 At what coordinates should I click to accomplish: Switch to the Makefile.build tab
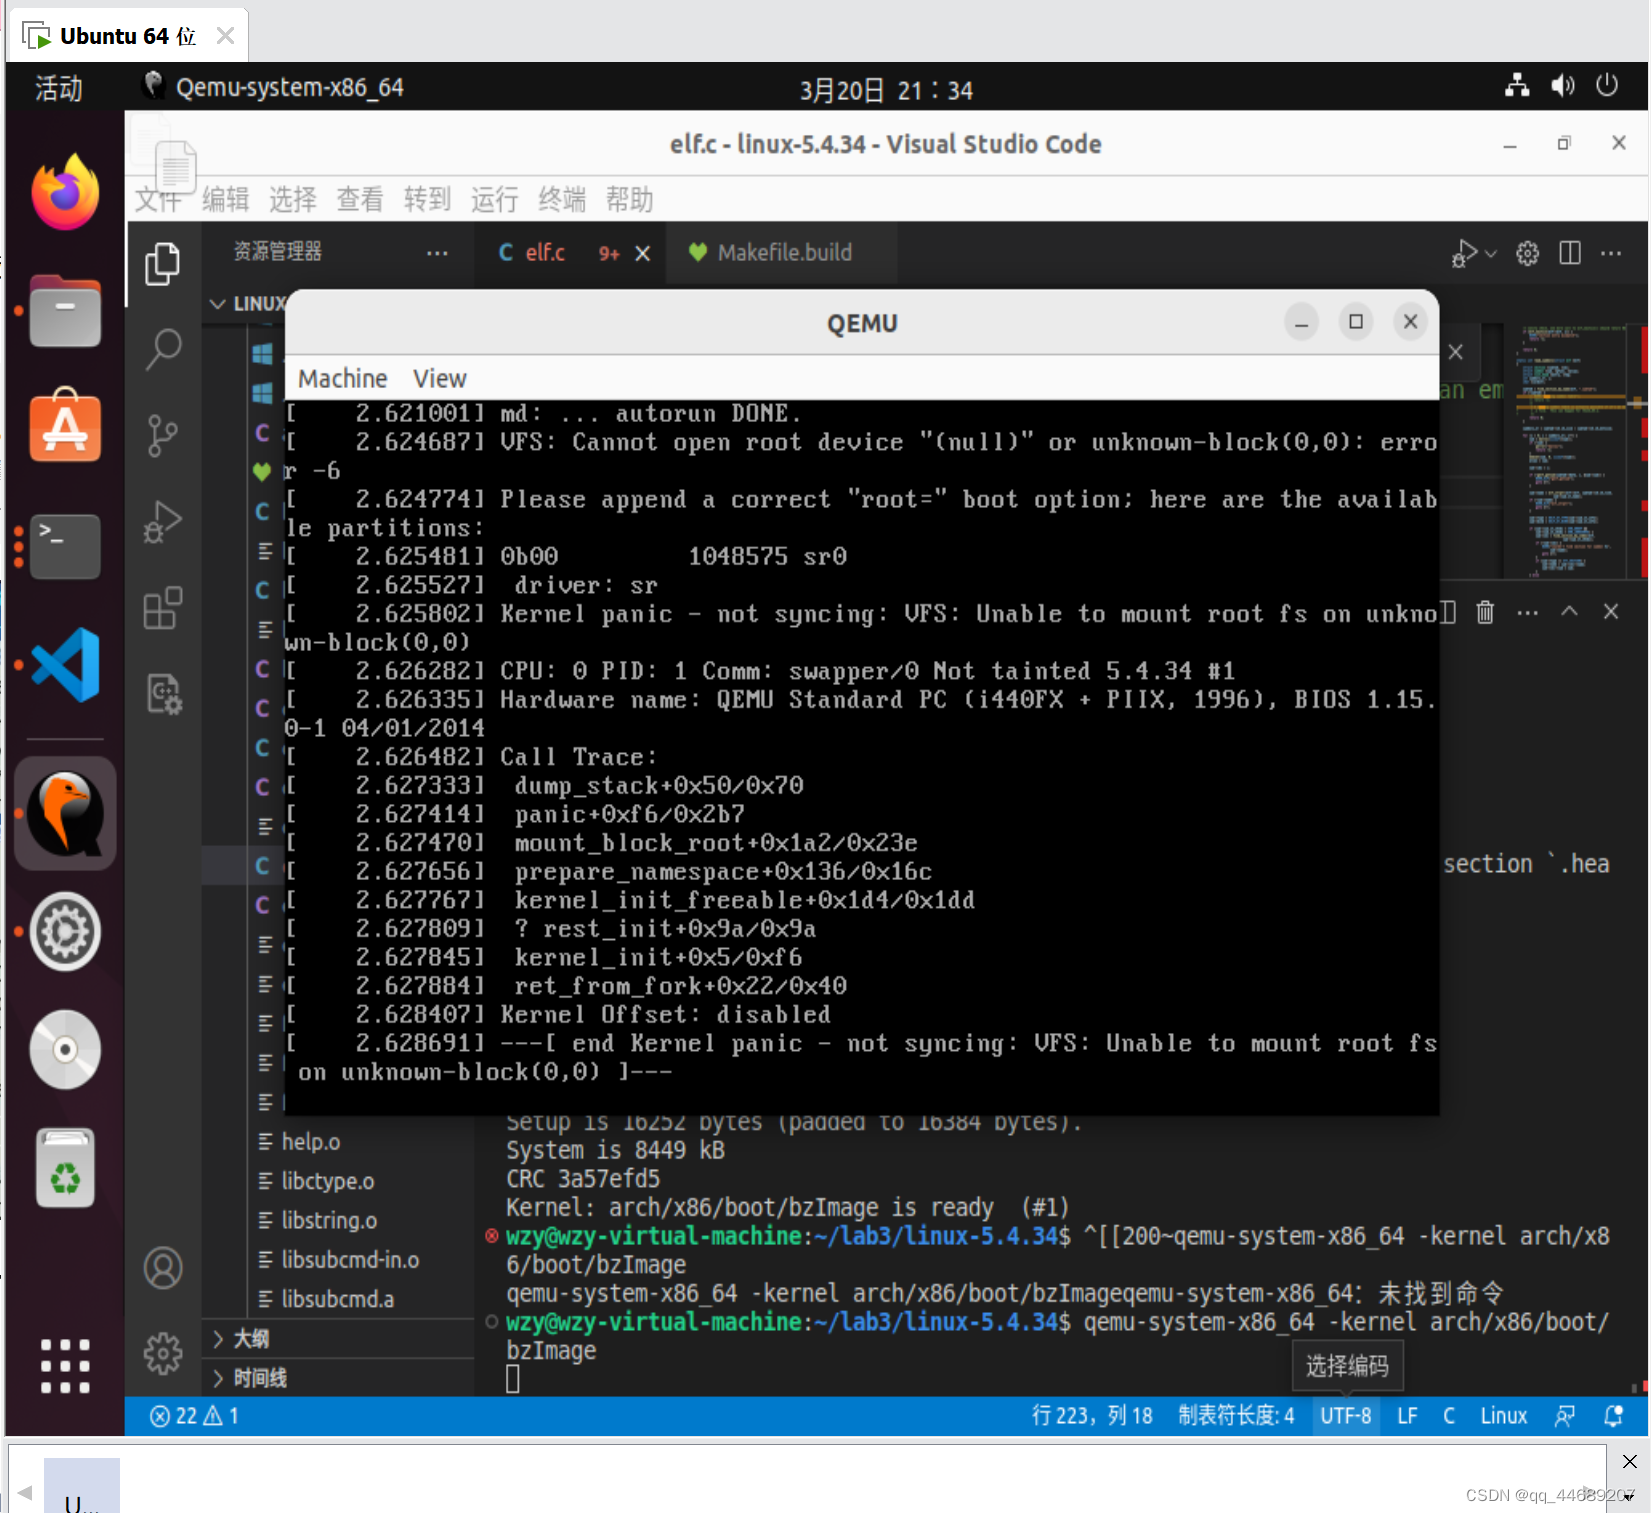click(785, 252)
